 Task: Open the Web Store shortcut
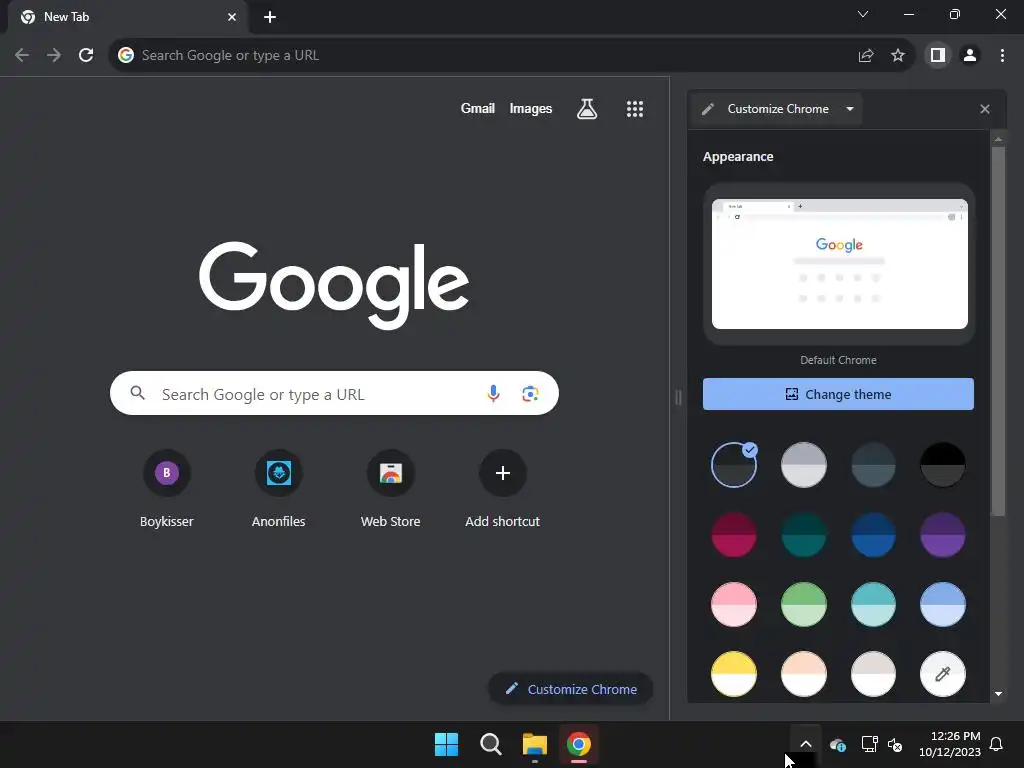(391, 490)
